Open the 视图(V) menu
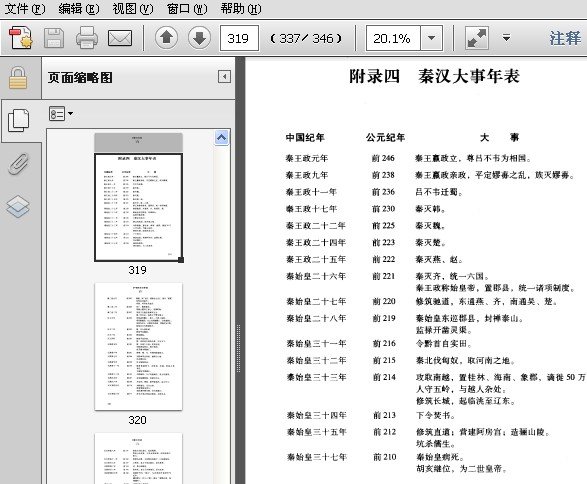 click(133, 8)
